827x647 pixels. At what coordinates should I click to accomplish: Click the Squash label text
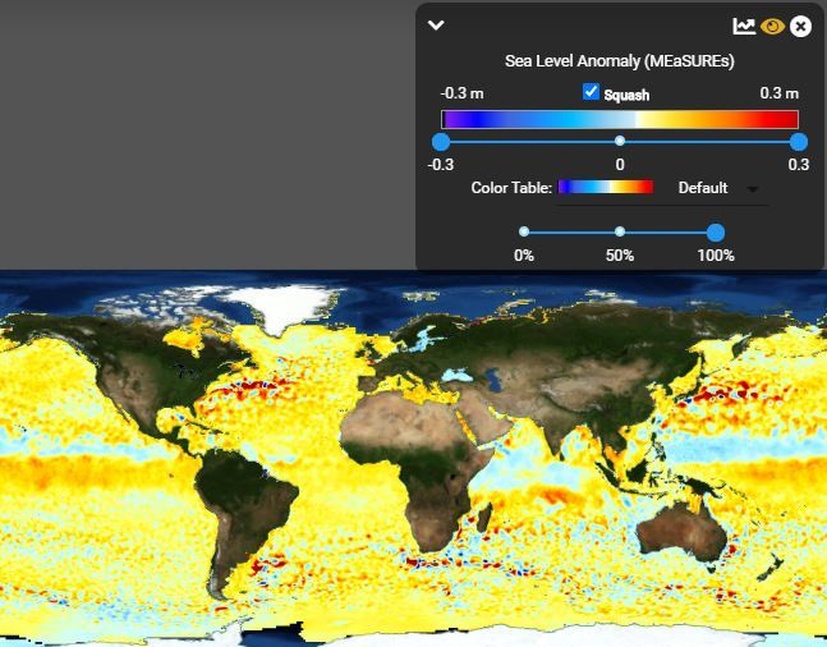(x=627, y=95)
